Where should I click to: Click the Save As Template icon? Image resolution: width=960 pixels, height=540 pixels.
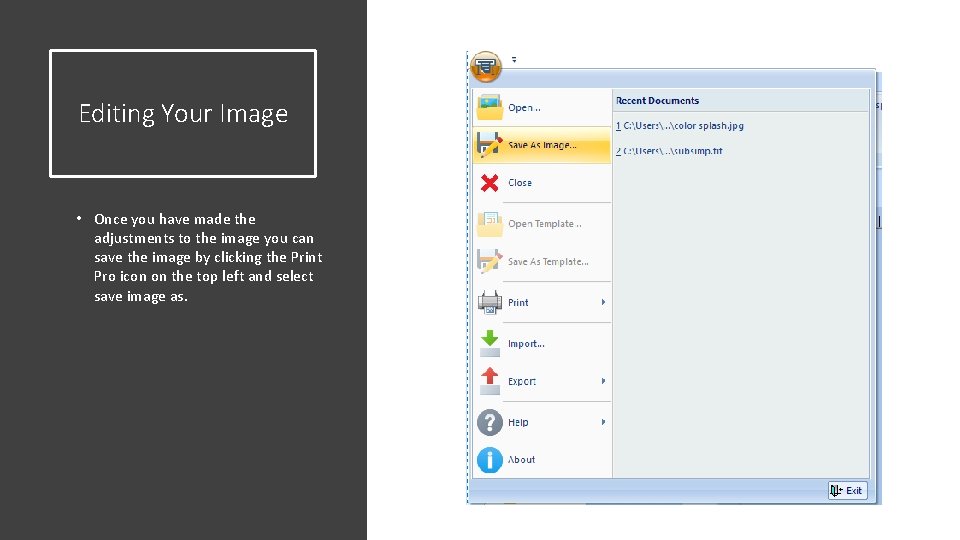coord(490,261)
